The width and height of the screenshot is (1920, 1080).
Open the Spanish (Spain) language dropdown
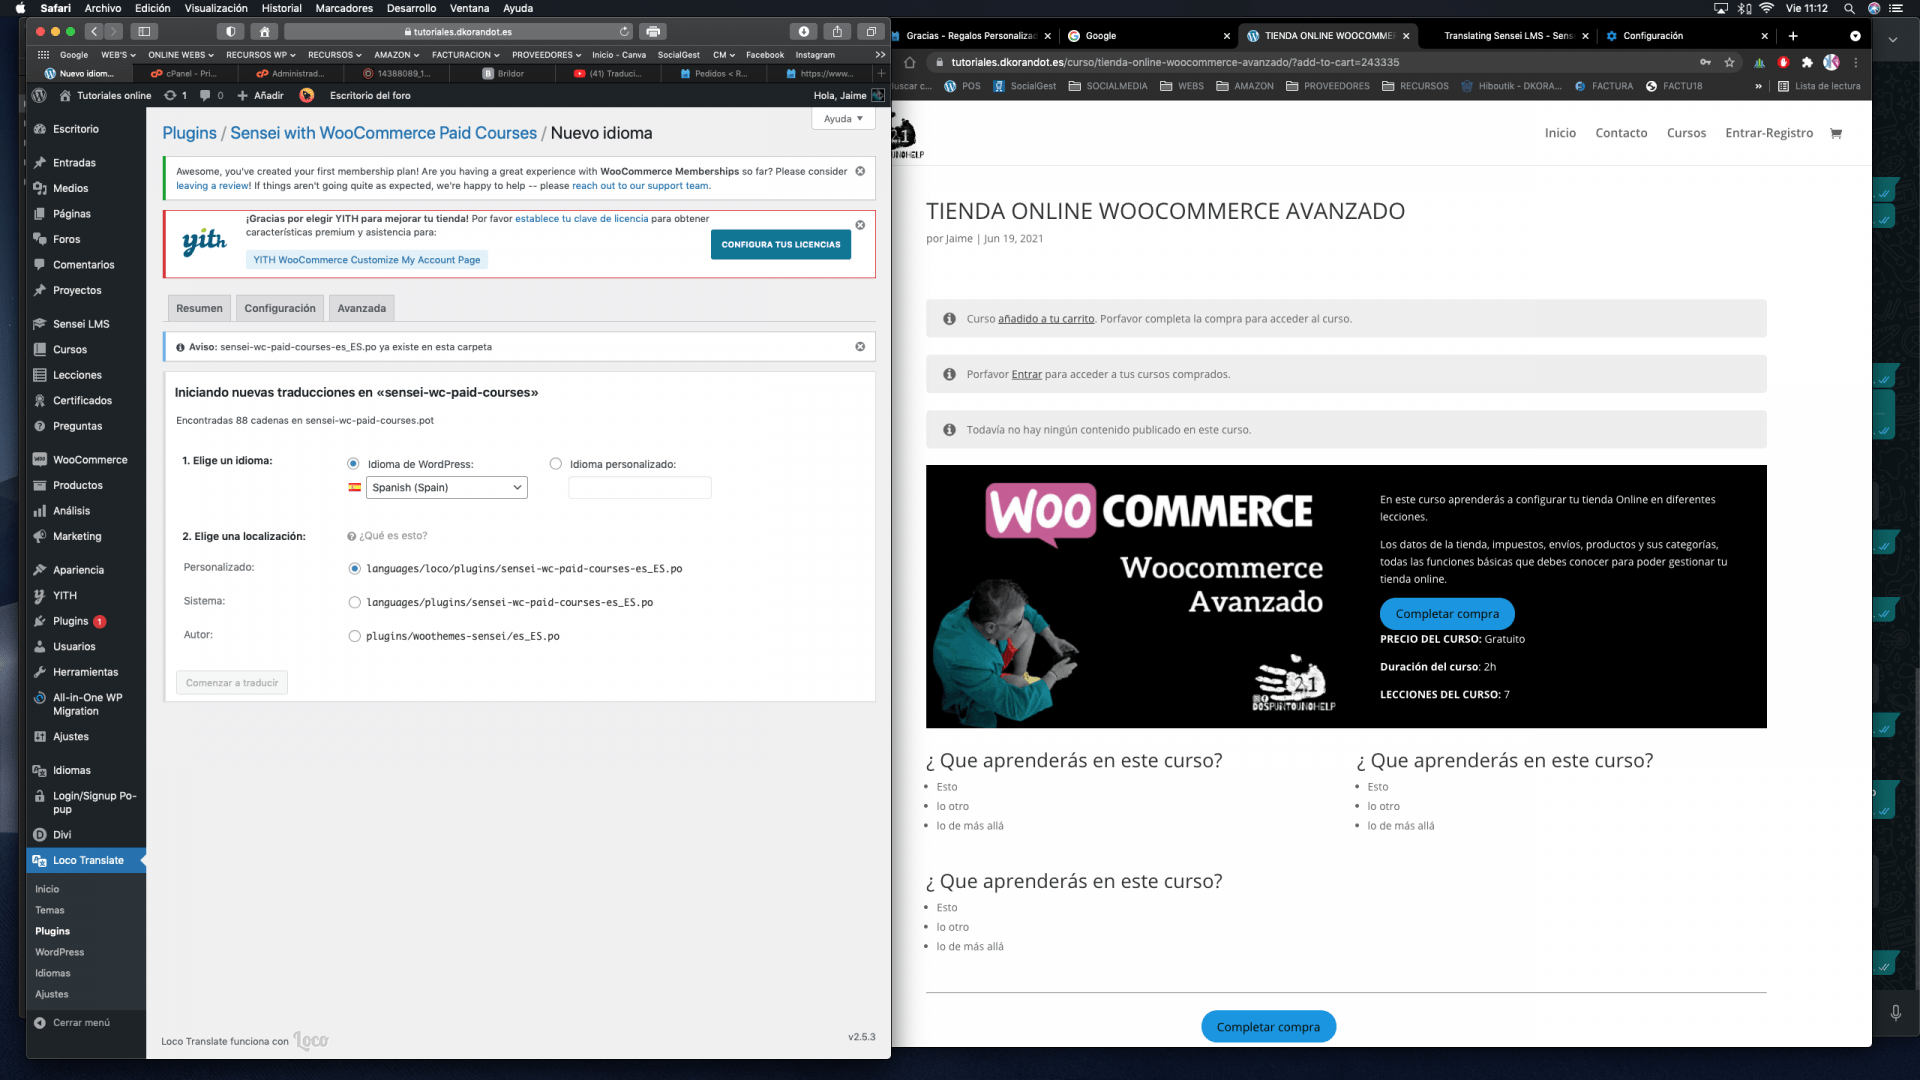coord(446,487)
